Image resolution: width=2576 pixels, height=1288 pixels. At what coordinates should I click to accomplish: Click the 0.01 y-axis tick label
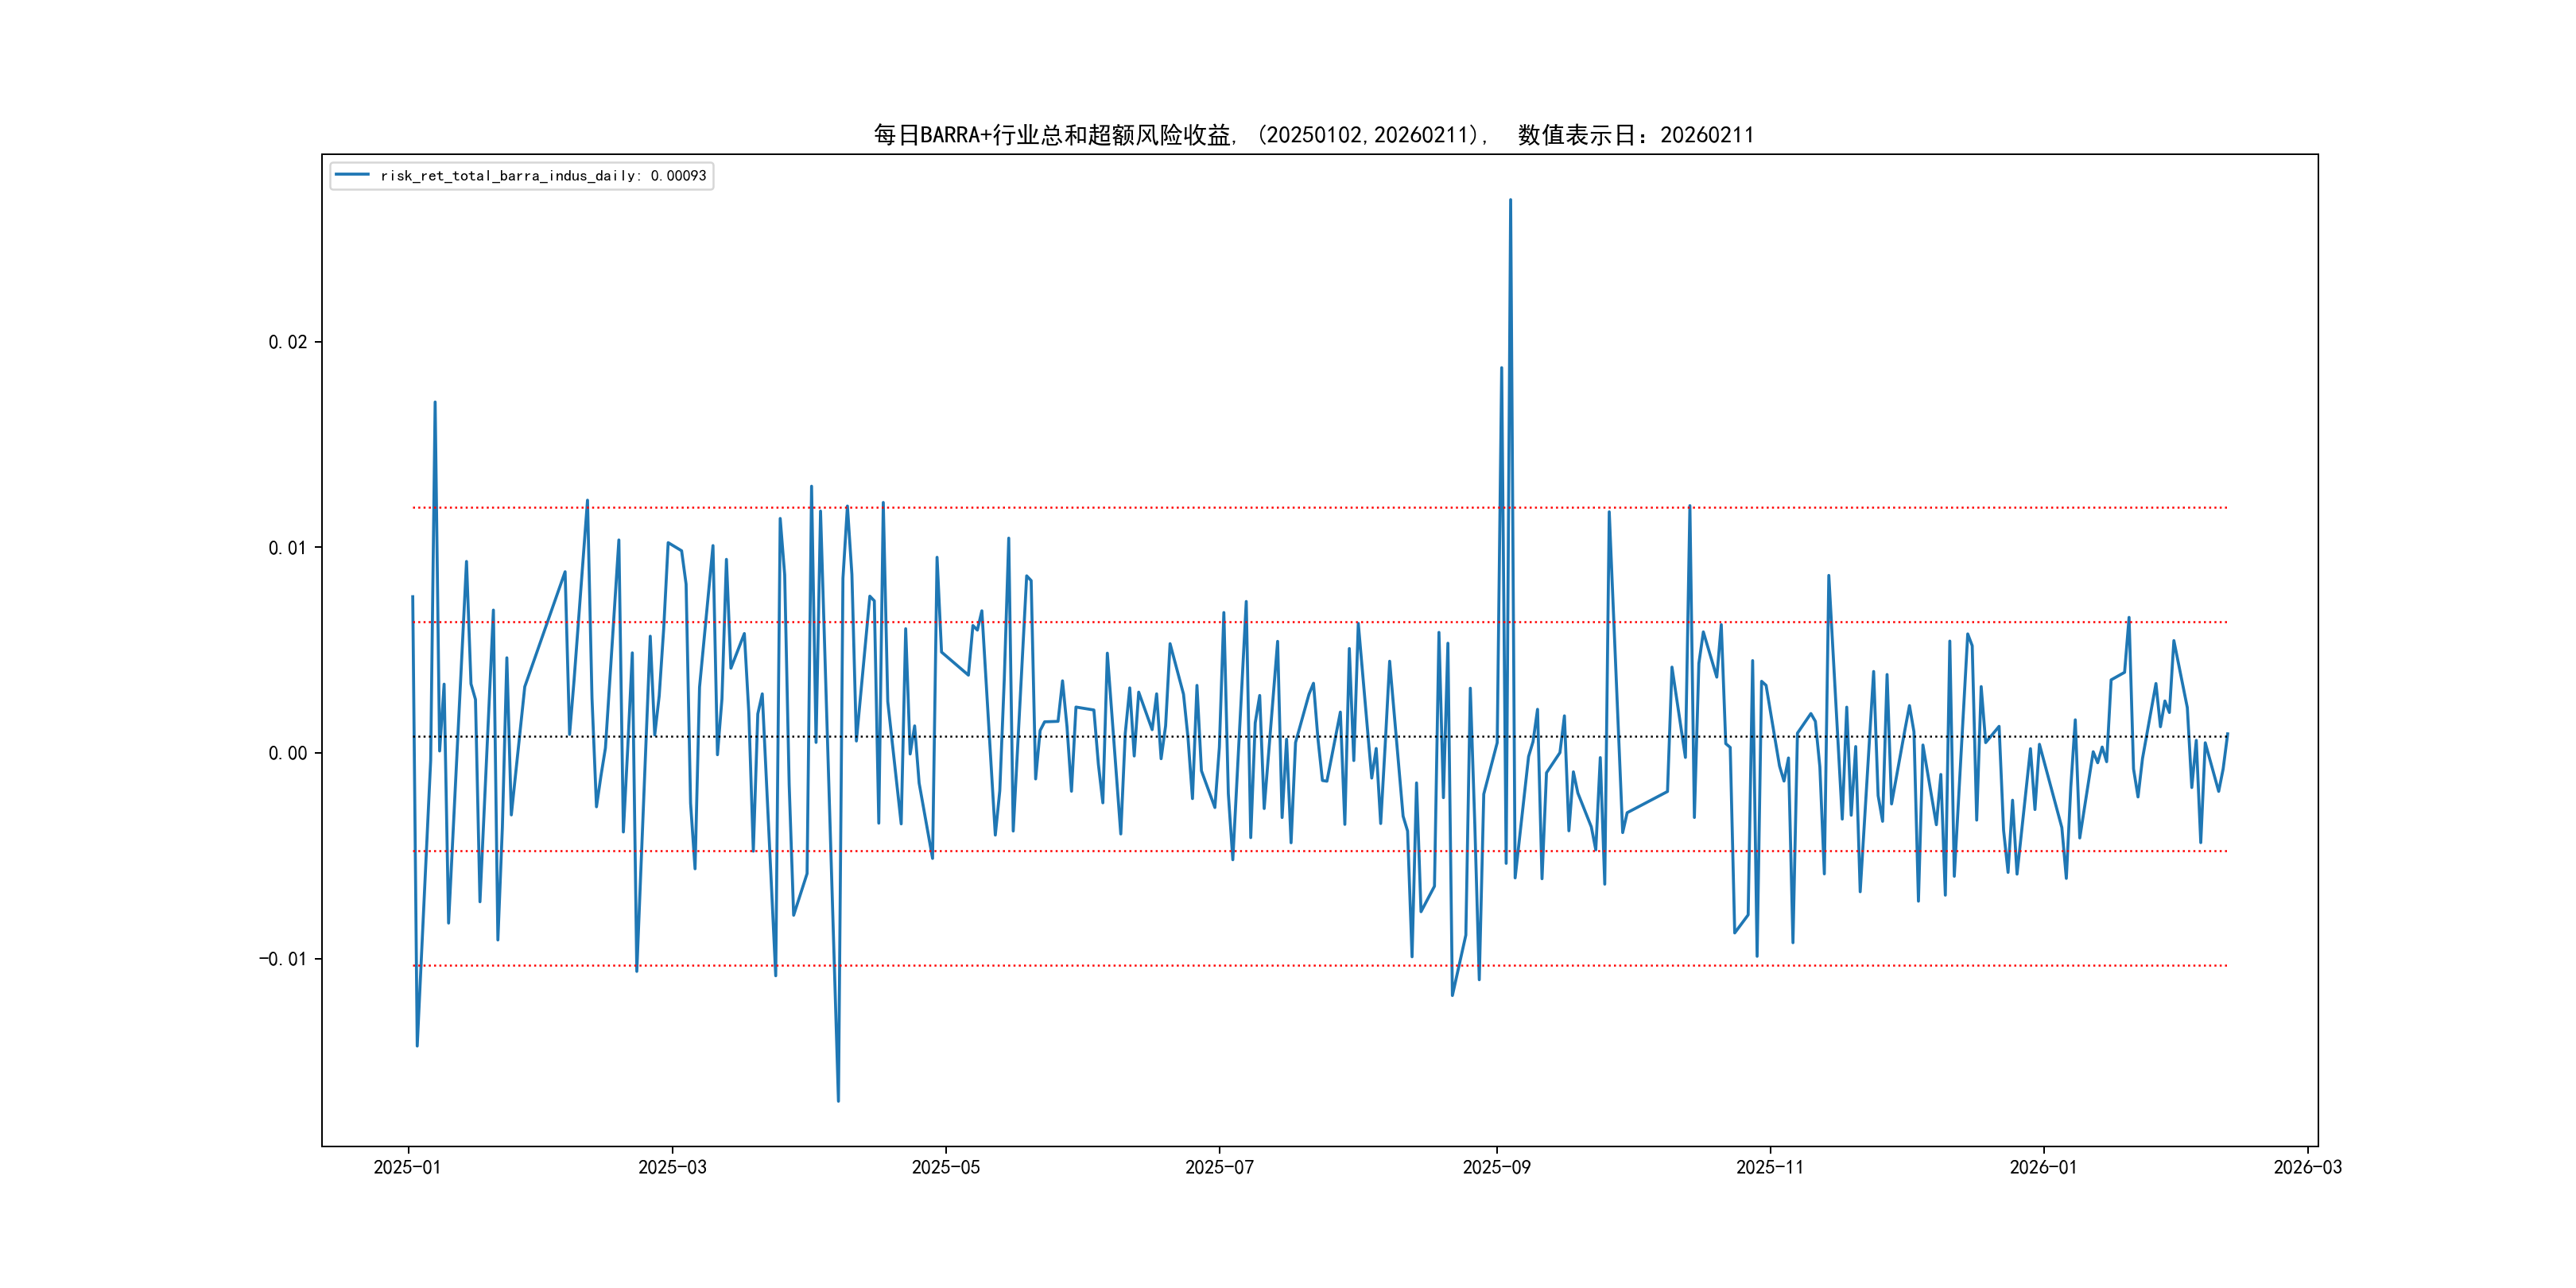[x=287, y=548]
